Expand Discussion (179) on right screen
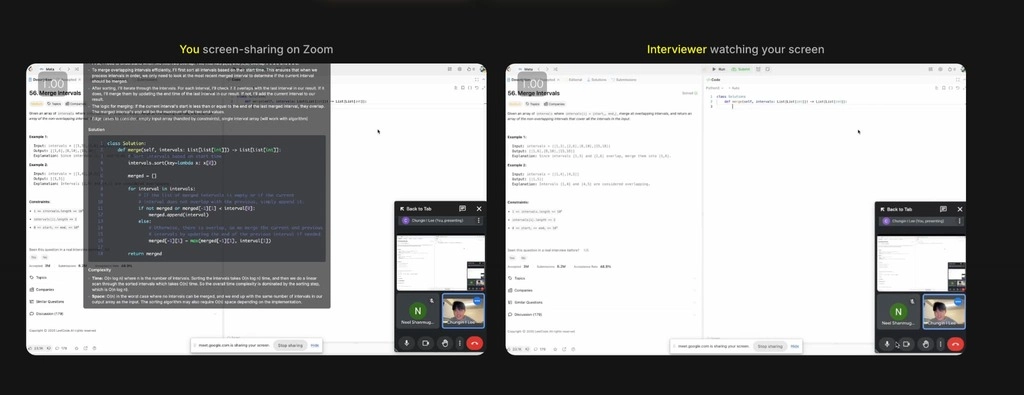Viewport: 1024px width, 395px height. pyautogui.click(x=601, y=314)
